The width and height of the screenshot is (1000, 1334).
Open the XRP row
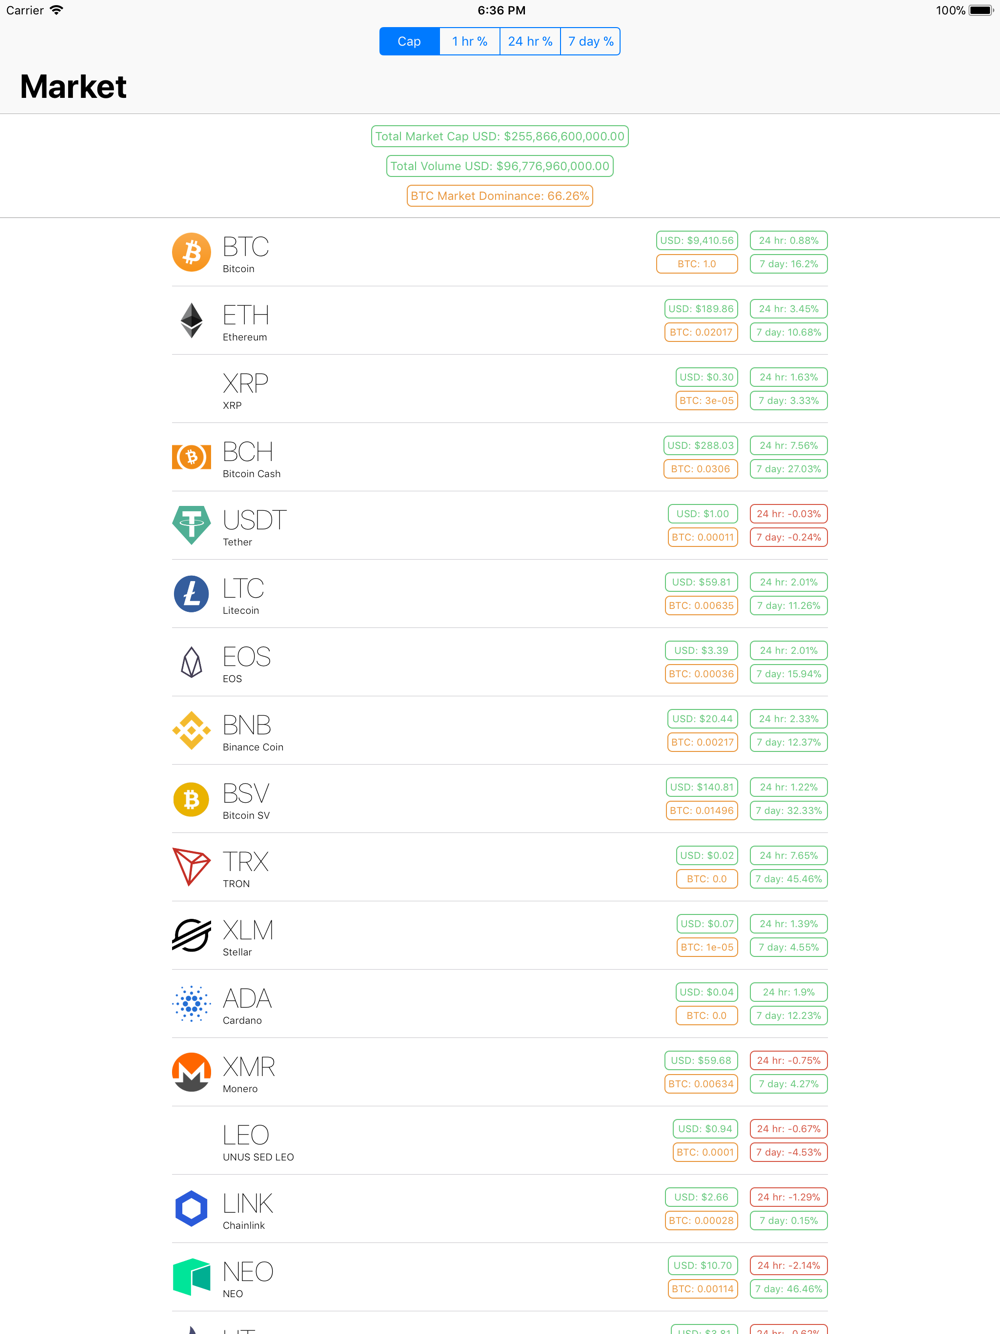pyautogui.click(x=500, y=389)
